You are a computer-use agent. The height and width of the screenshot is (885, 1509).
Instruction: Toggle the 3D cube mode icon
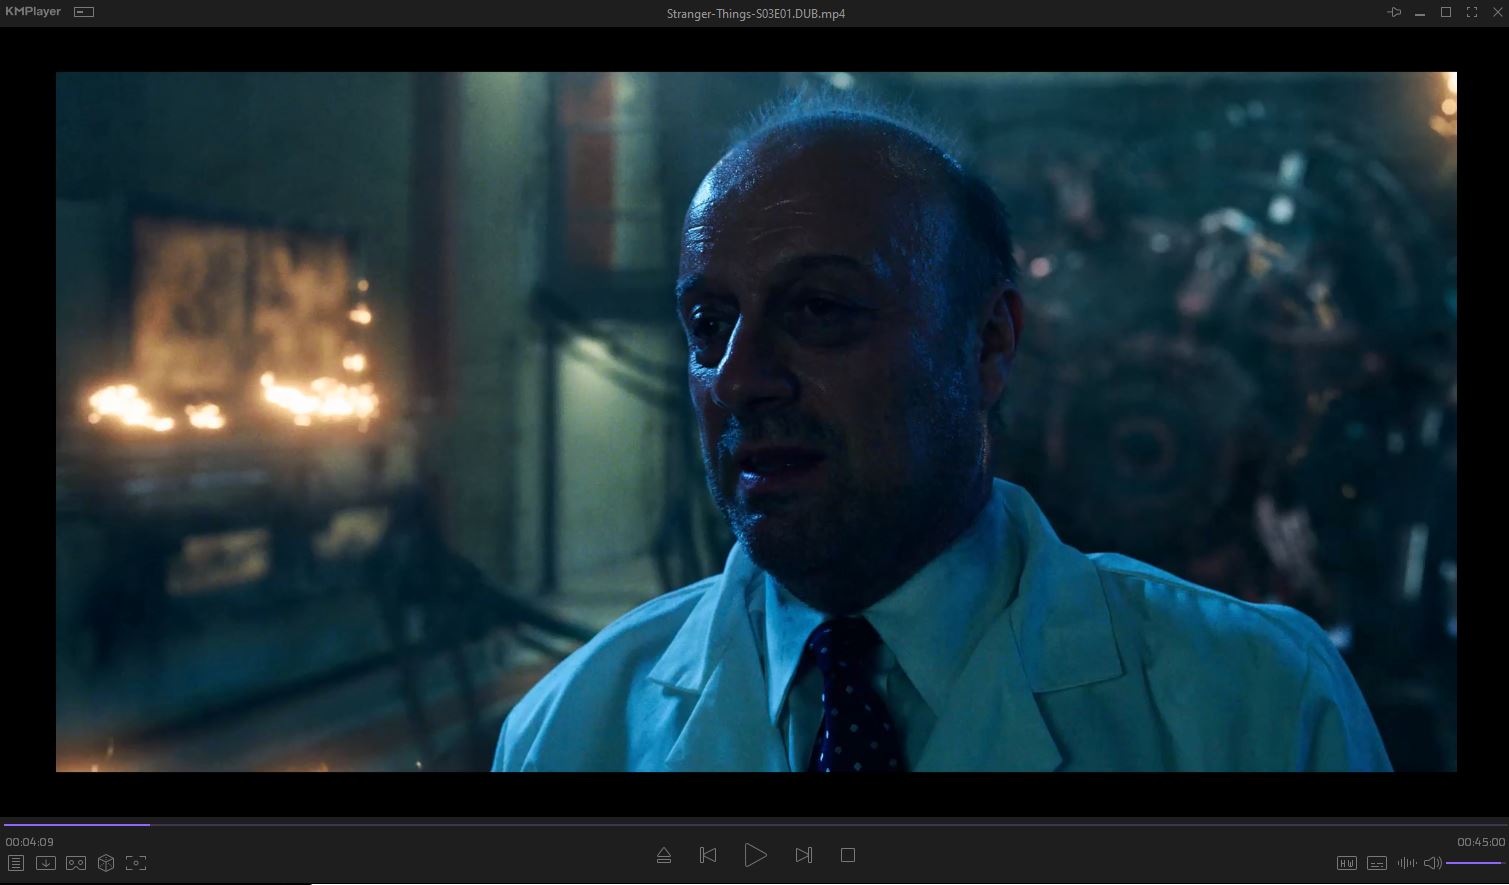[106, 863]
